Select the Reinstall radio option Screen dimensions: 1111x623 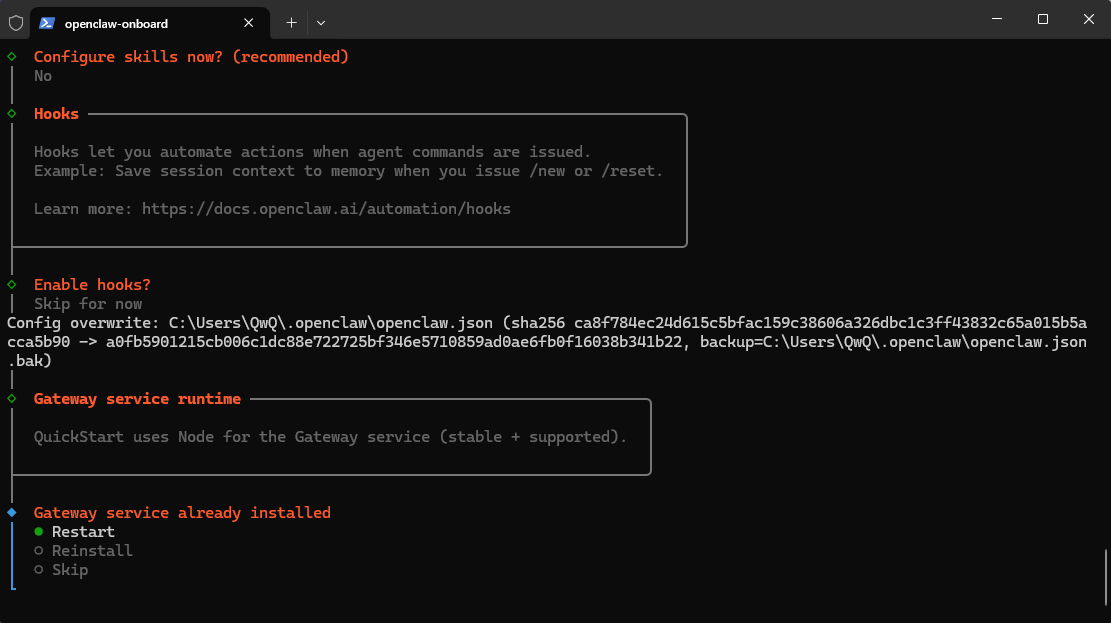click(x=39, y=551)
